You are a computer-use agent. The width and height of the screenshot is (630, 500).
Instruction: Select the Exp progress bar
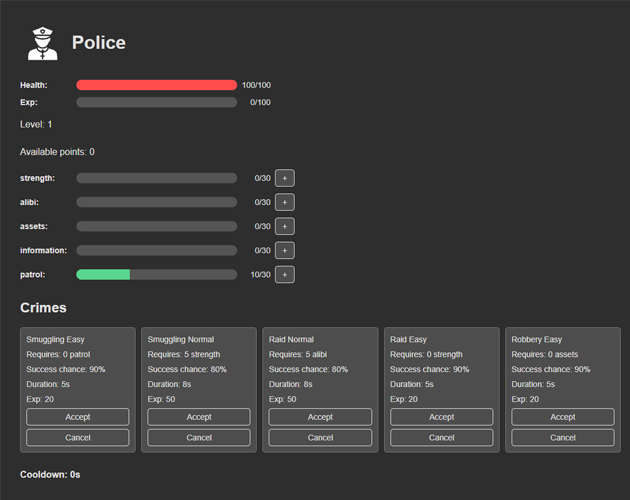[x=157, y=102]
